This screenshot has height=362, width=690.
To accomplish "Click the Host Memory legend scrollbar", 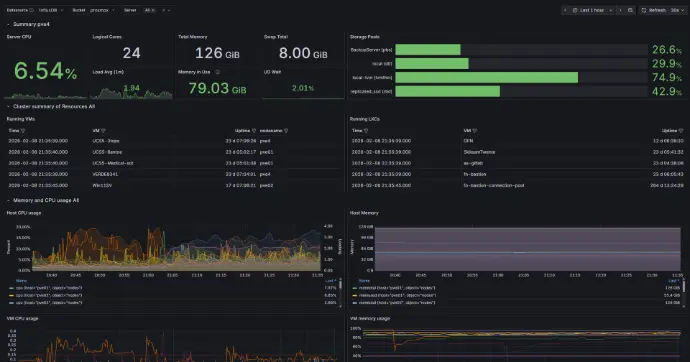I will 684,287.
